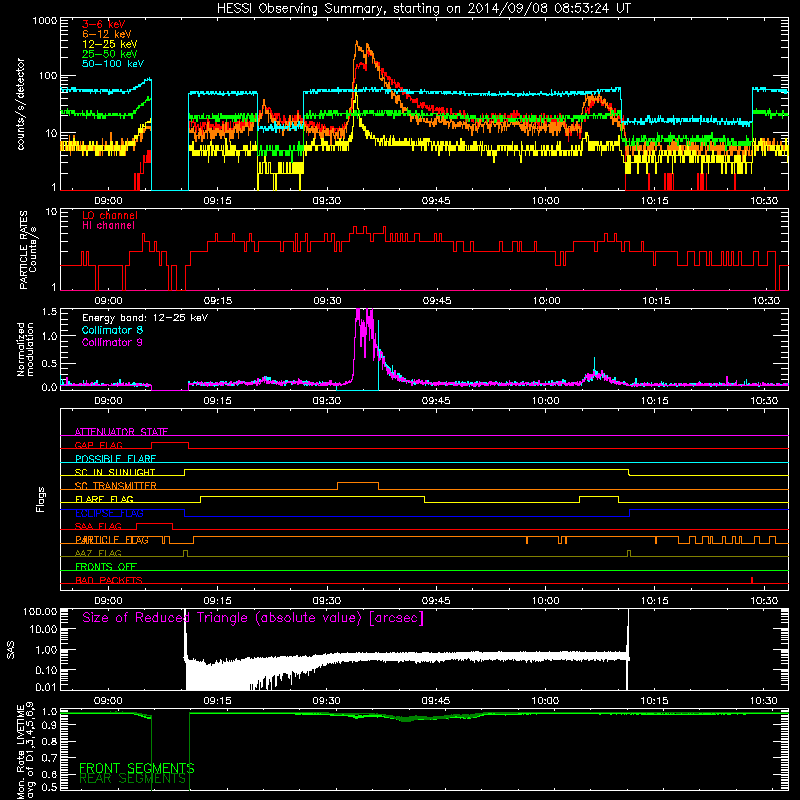Click the 100 tick label on counts axis

point(48,76)
